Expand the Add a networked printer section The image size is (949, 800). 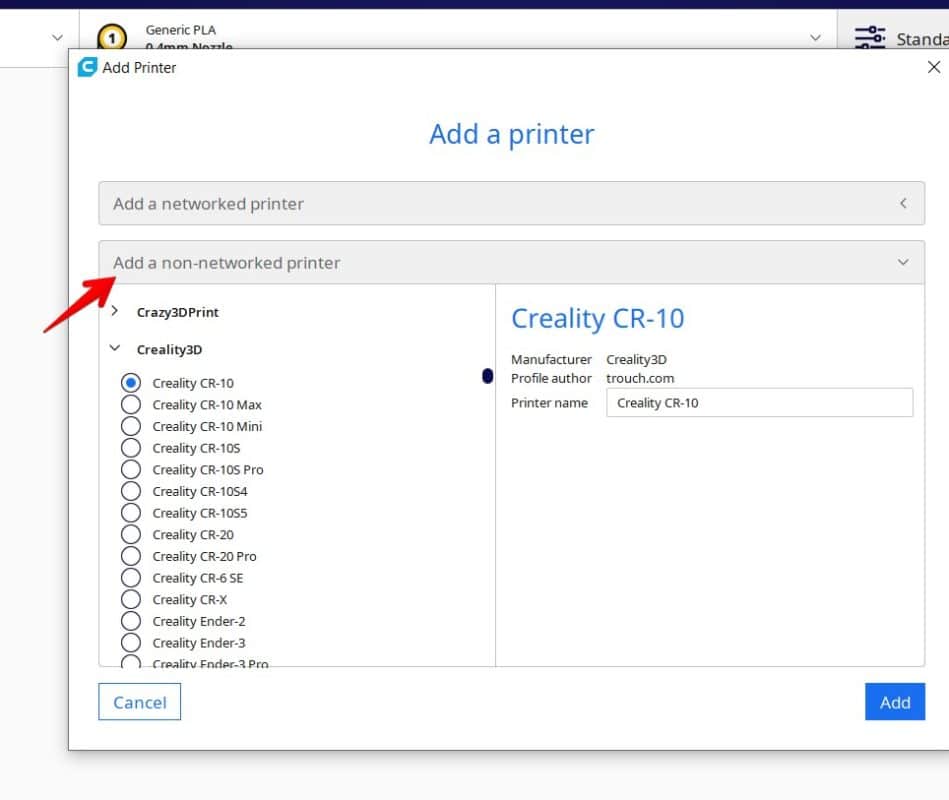tap(511, 203)
